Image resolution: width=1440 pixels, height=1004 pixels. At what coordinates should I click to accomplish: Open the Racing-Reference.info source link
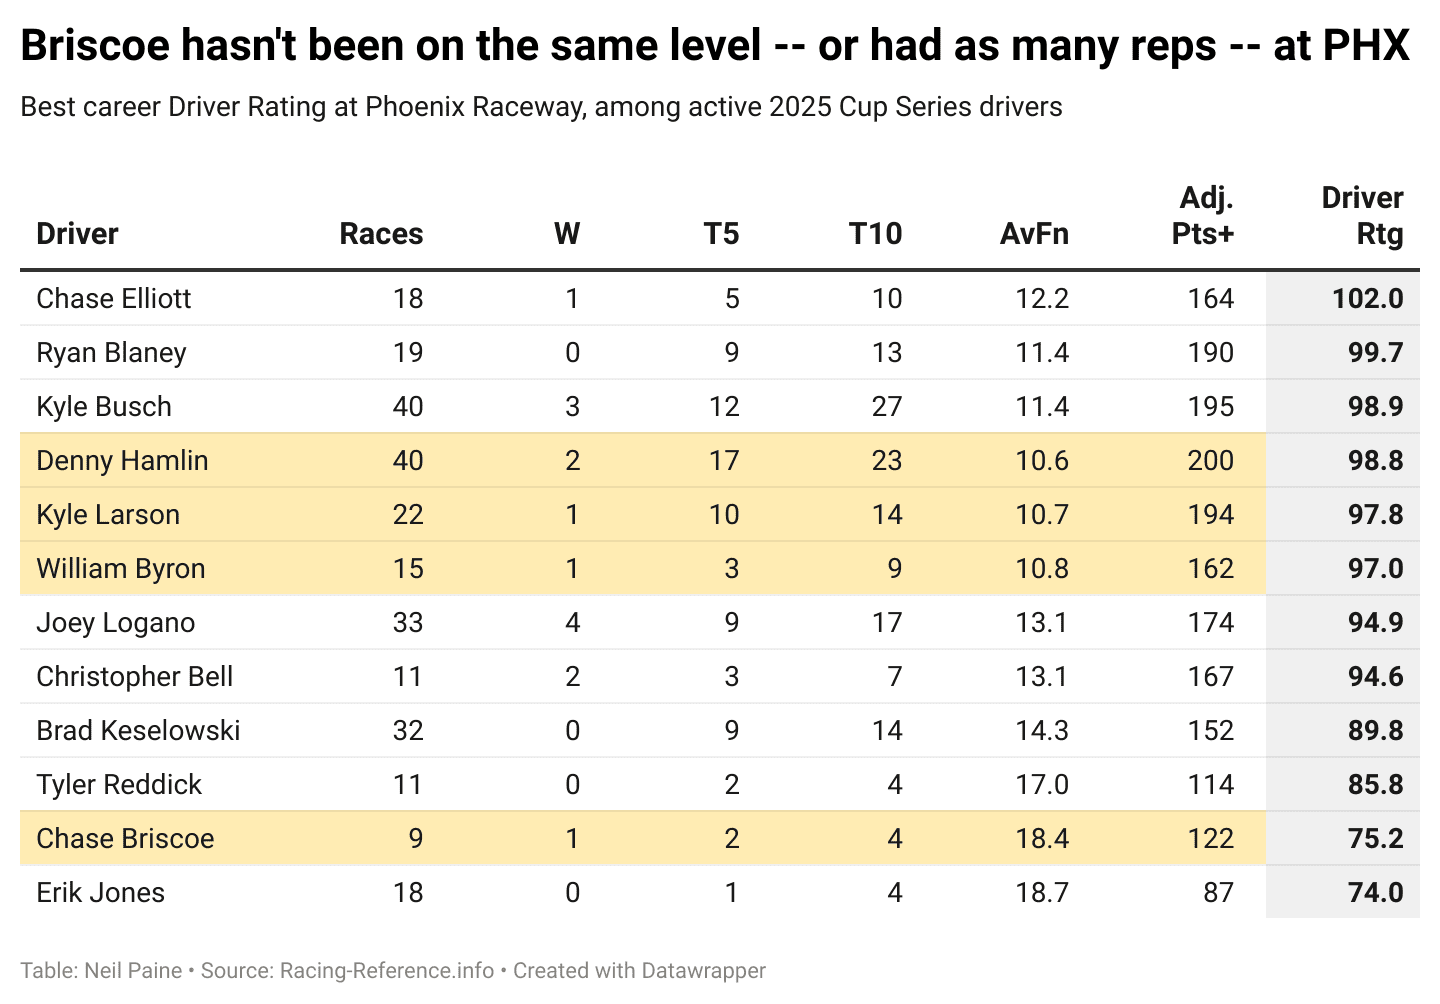386,971
